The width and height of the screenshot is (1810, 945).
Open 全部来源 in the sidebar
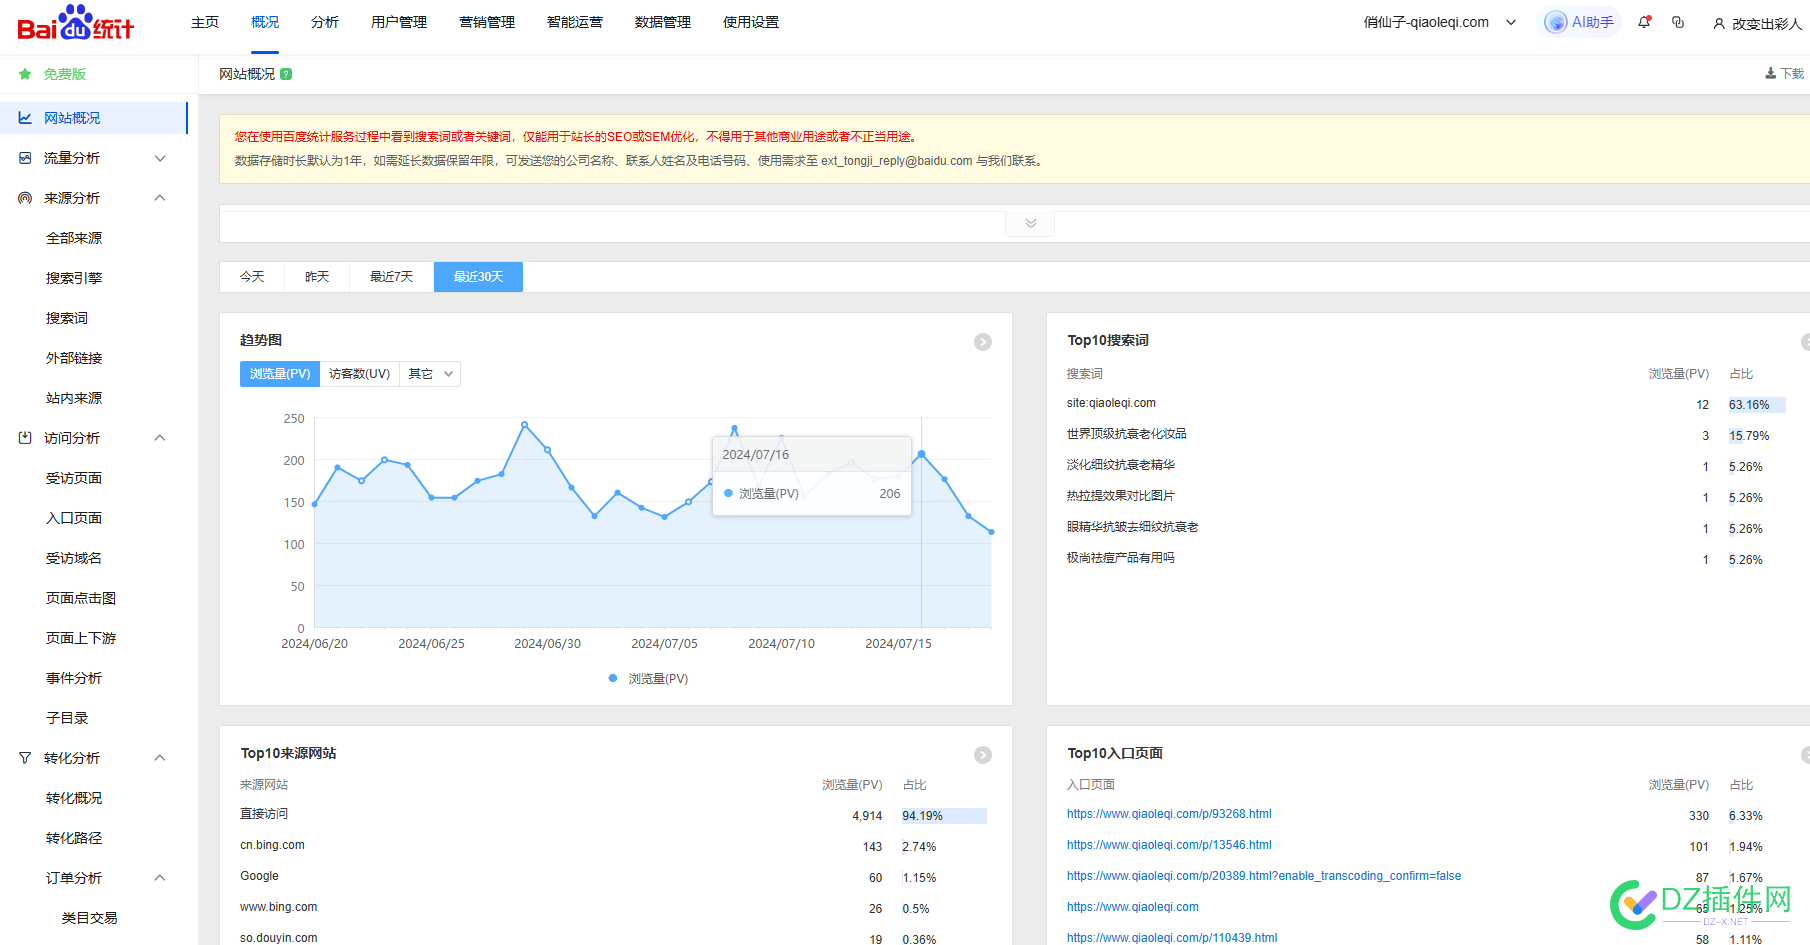pos(74,238)
